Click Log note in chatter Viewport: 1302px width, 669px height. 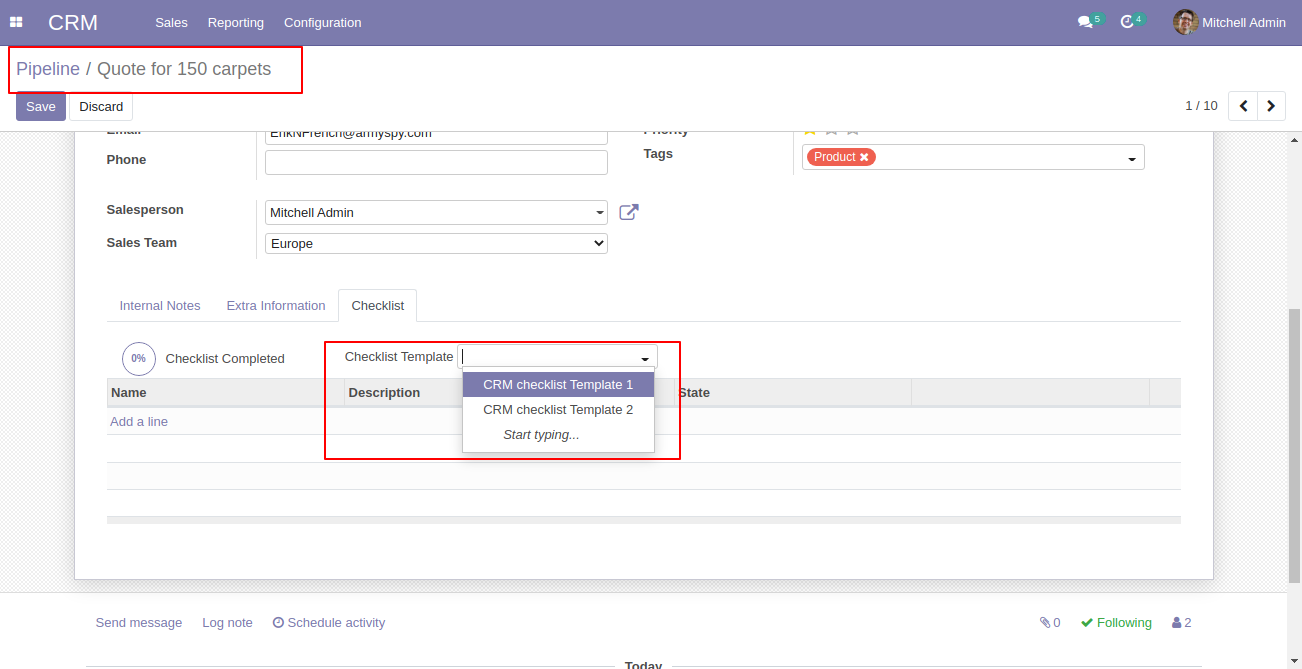(227, 622)
